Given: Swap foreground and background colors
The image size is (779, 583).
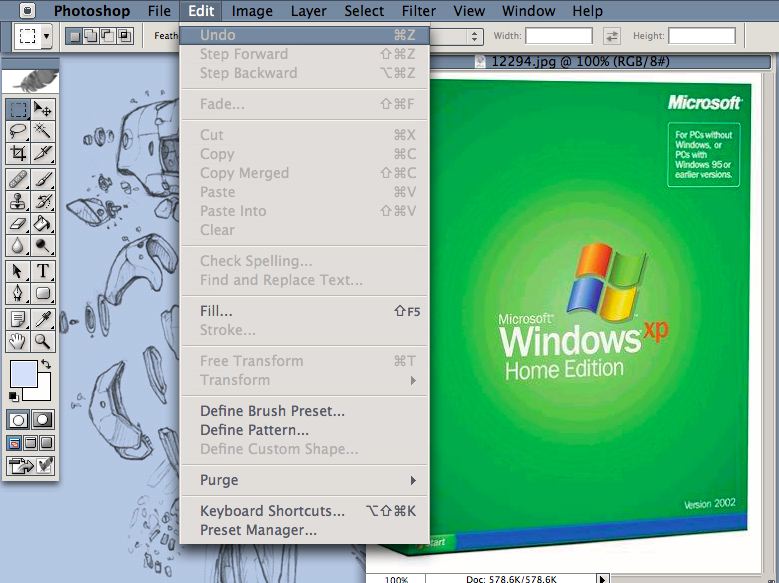Looking at the screenshot, I should (46, 364).
